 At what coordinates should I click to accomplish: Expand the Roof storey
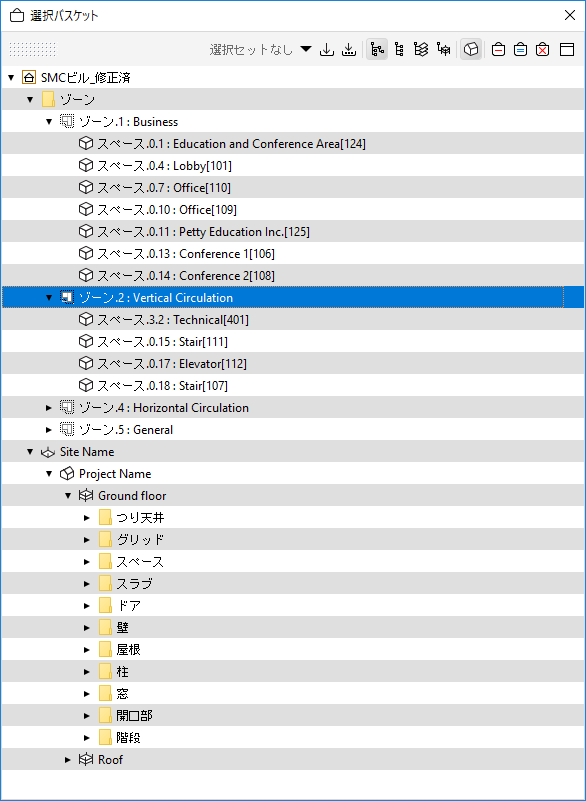point(68,760)
